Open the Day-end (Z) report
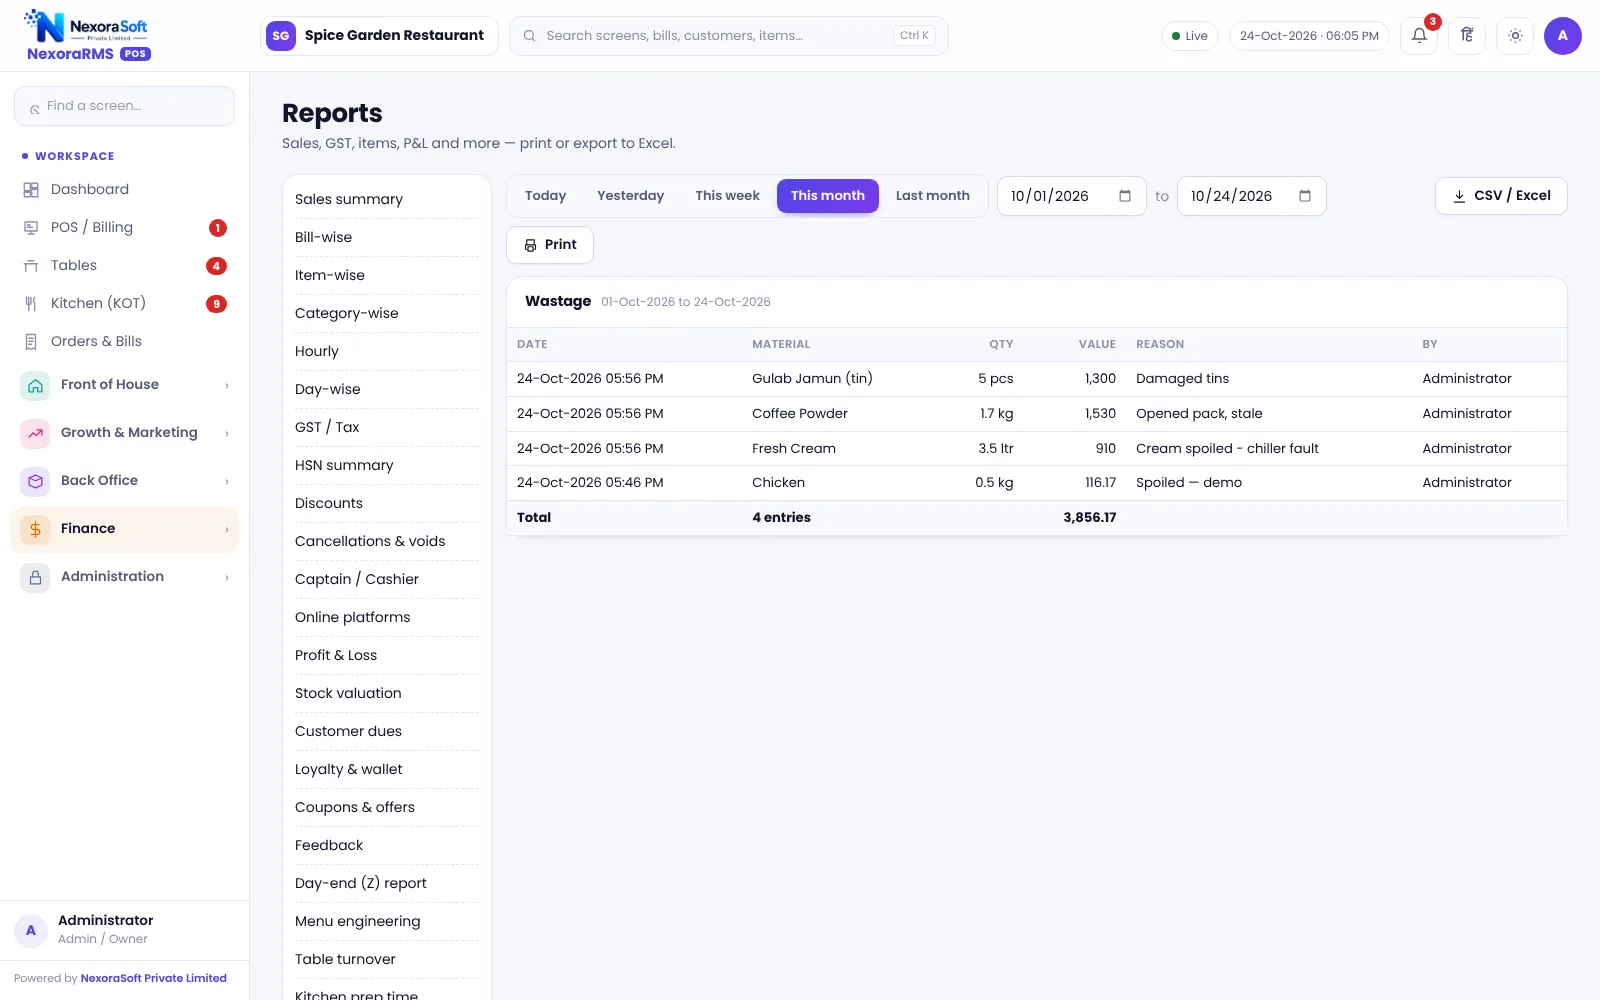The image size is (1600, 1000). coord(386,884)
